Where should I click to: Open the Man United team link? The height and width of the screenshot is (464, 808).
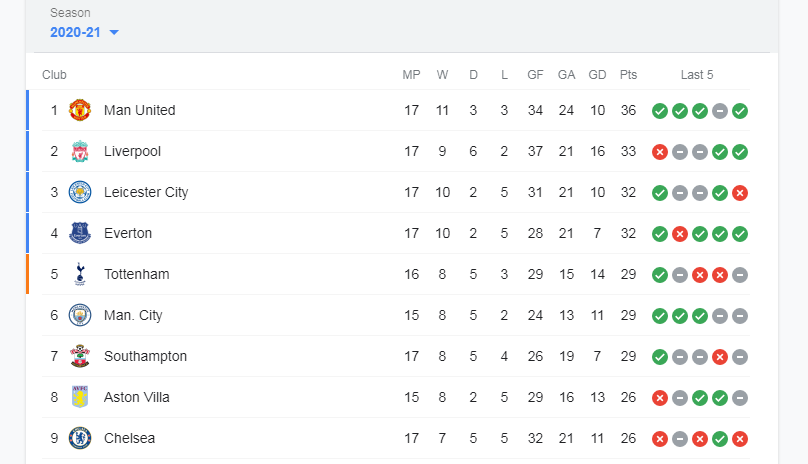point(139,110)
